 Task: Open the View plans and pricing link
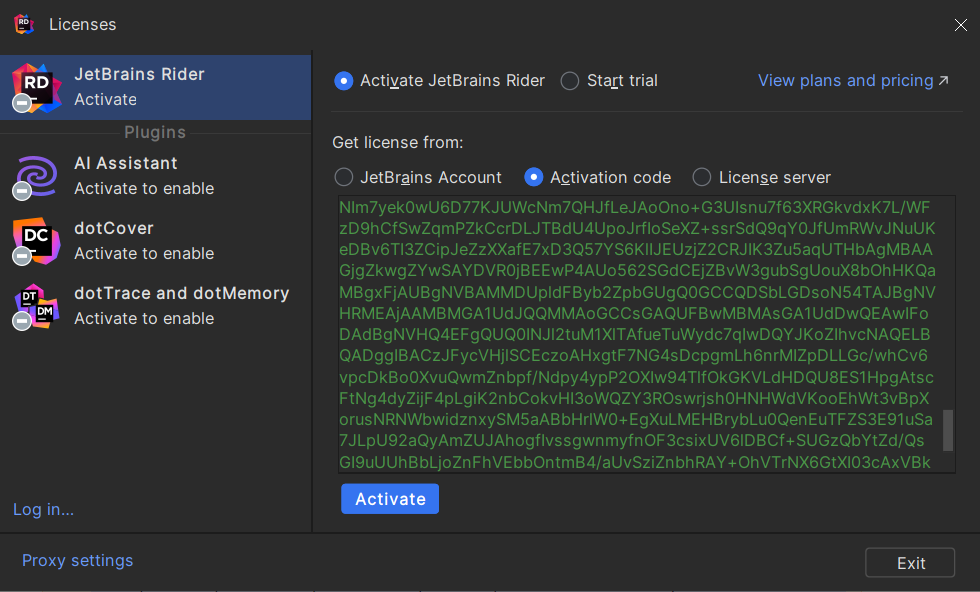[845, 81]
